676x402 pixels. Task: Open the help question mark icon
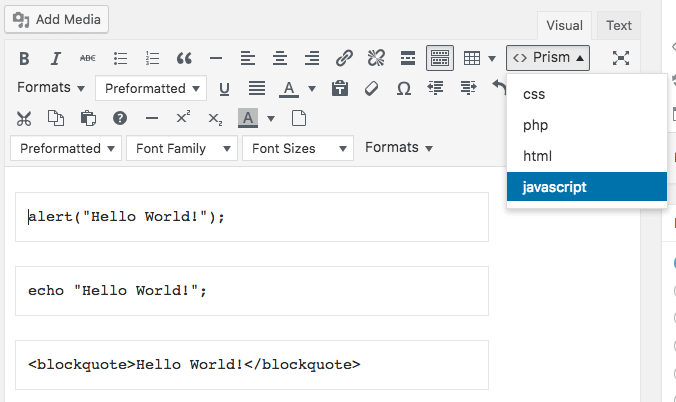pos(120,118)
